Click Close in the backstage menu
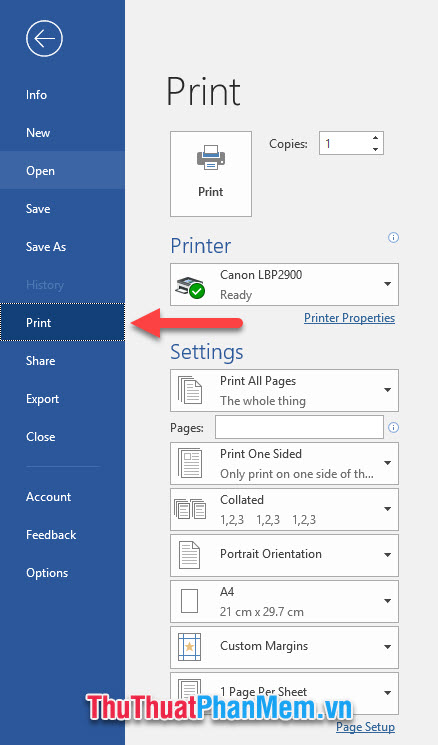The image size is (438, 745). point(62,437)
